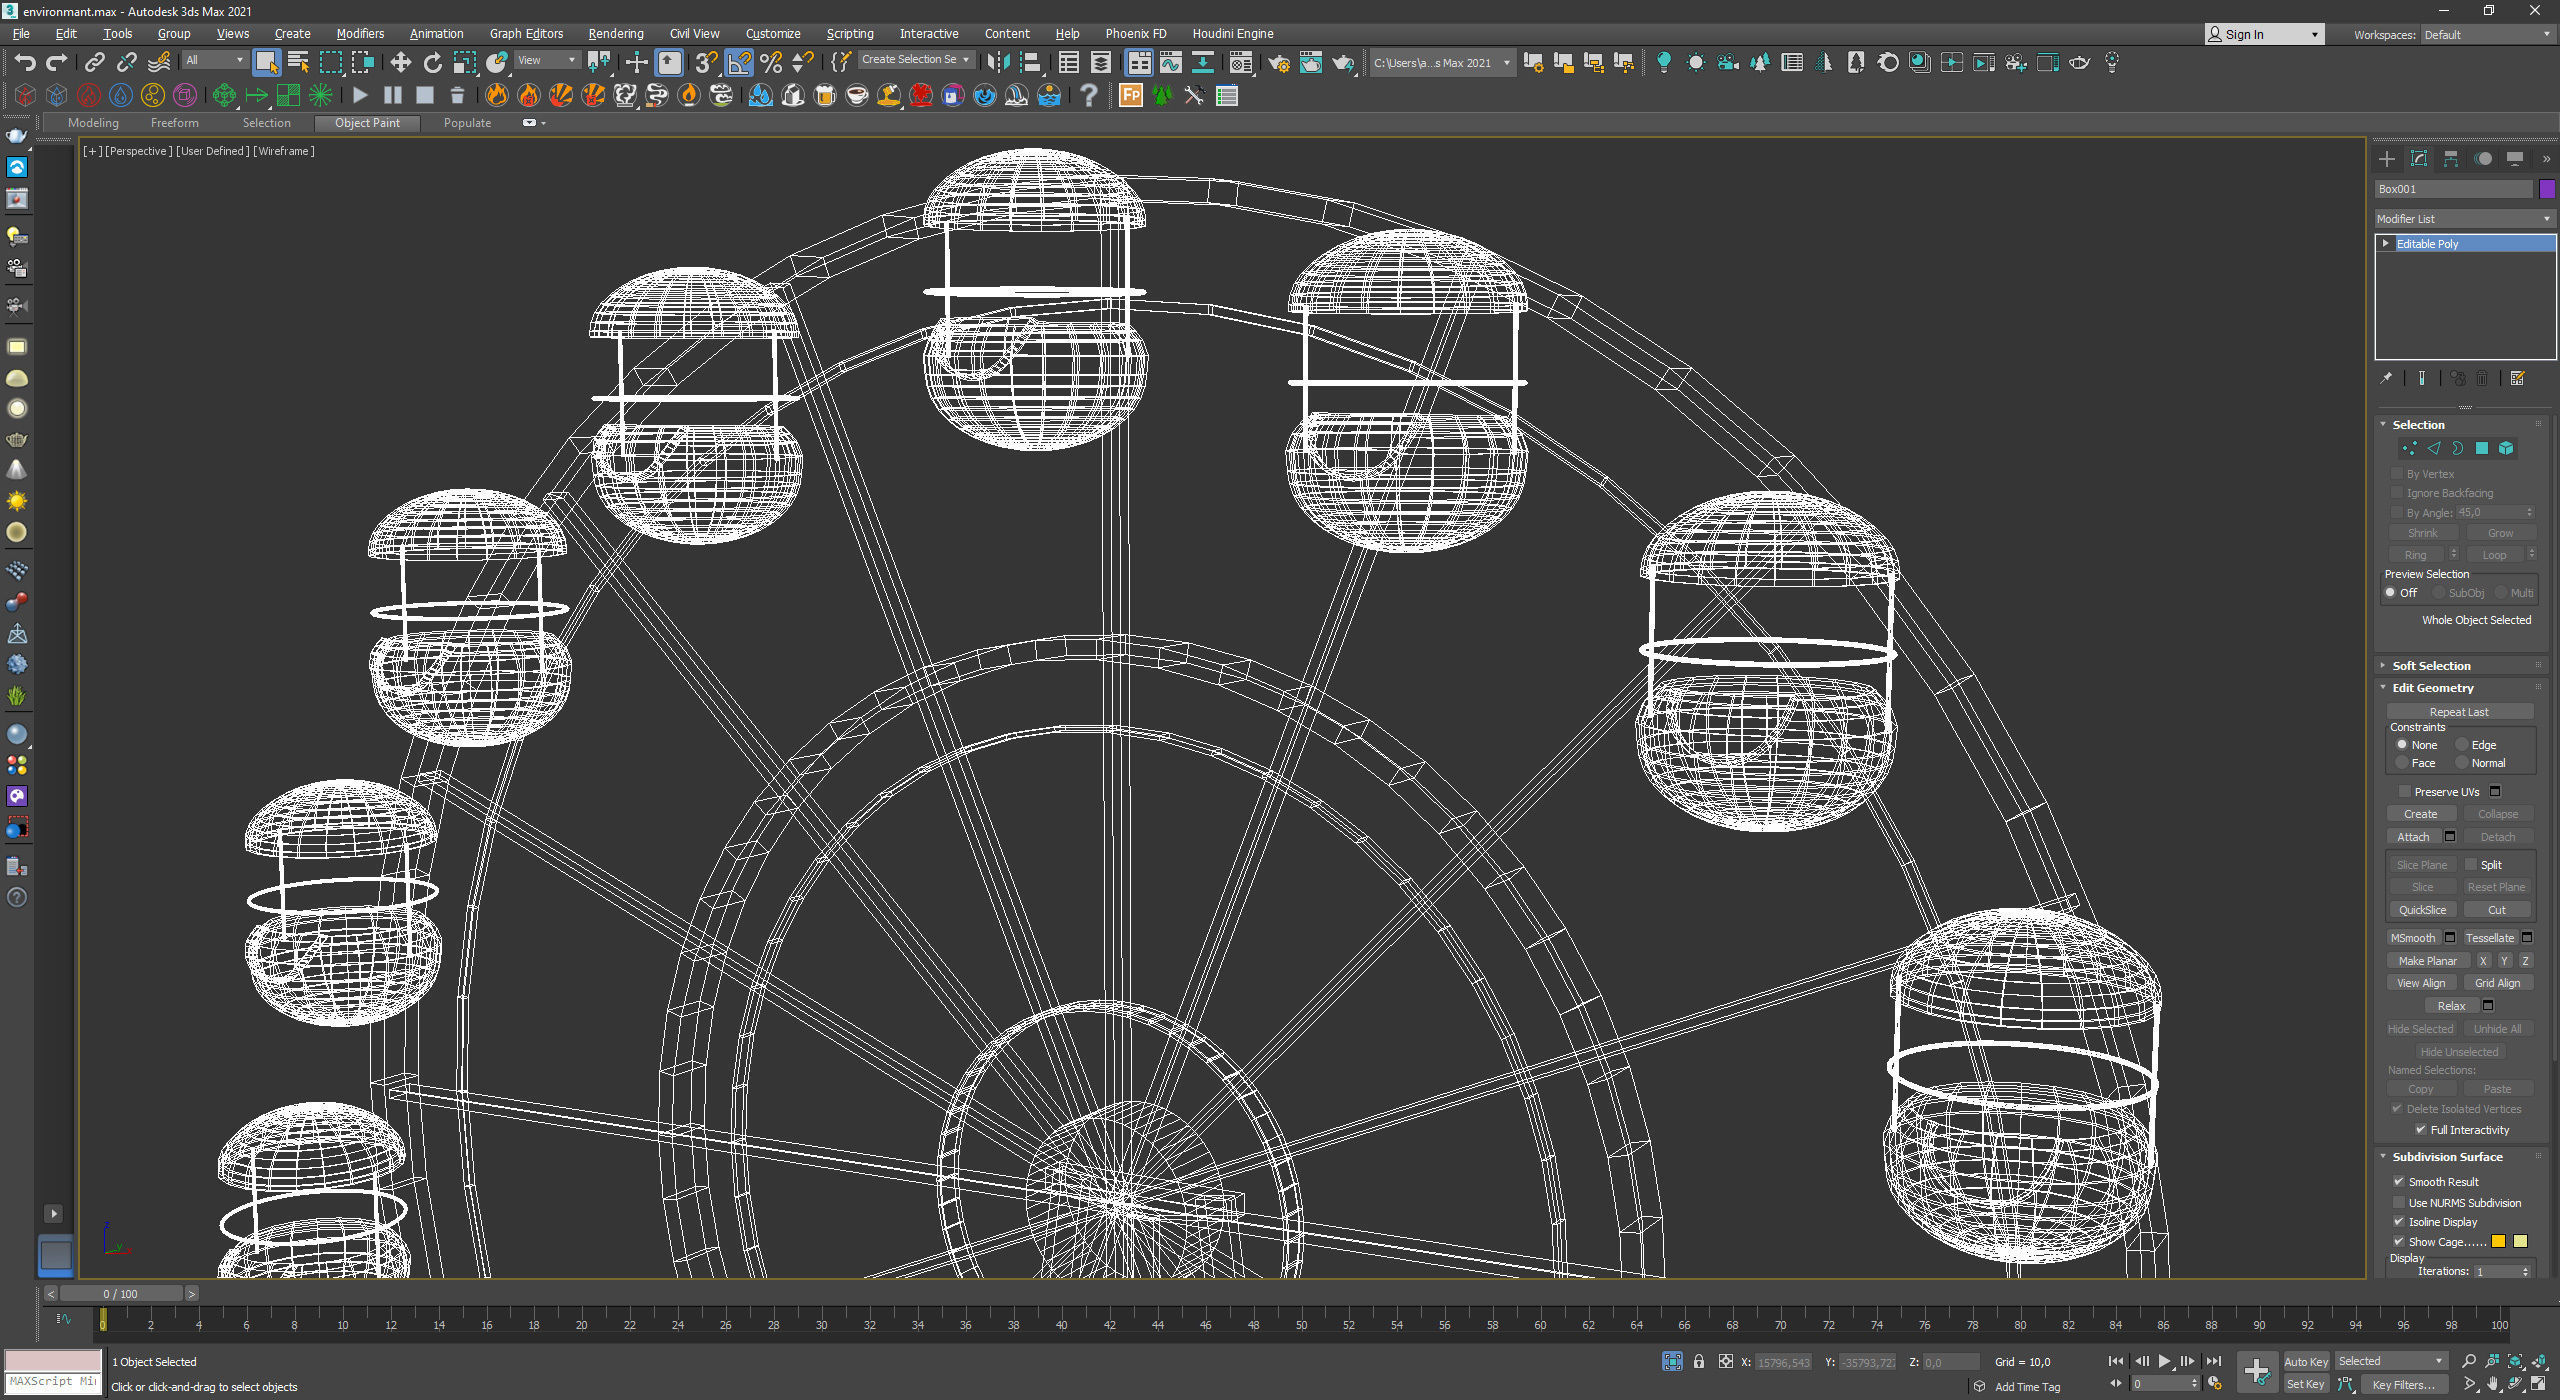
Task: Open the selection filter All dropdown
Action: click(214, 60)
